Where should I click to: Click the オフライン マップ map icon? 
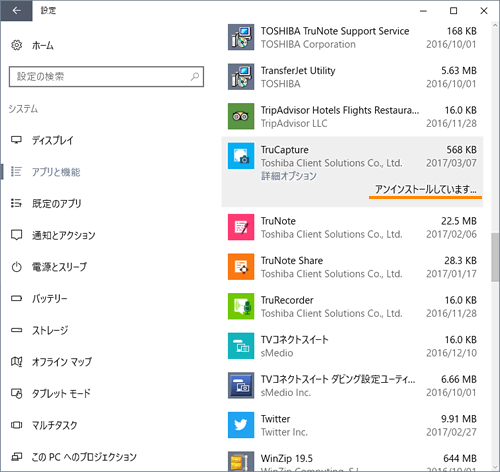pyautogui.click(x=16, y=362)
